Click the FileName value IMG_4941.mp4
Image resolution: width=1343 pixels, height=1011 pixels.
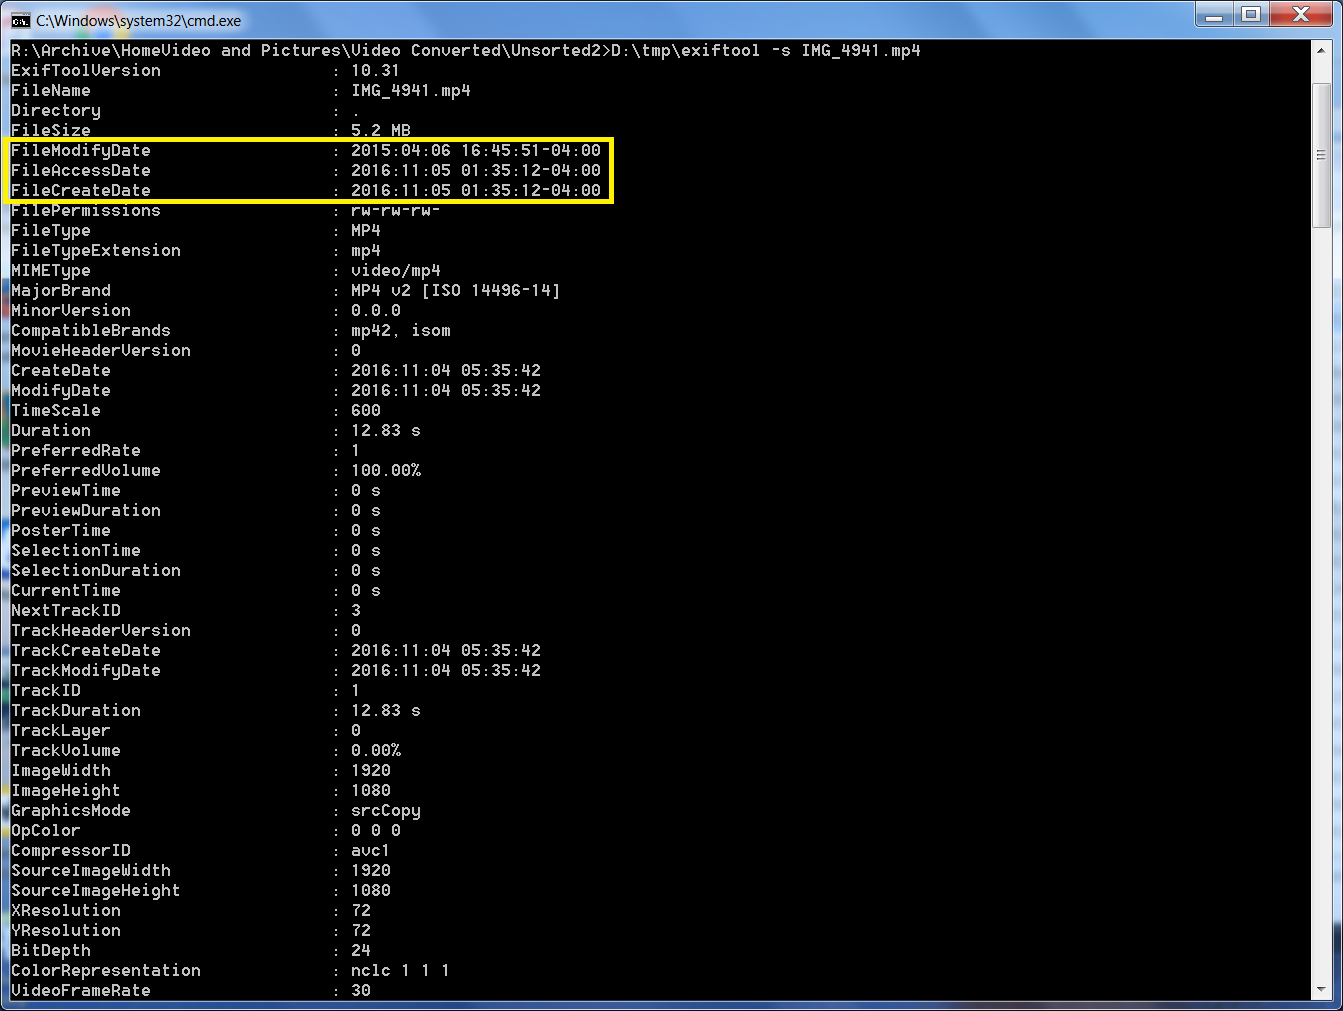click(411, 91)
